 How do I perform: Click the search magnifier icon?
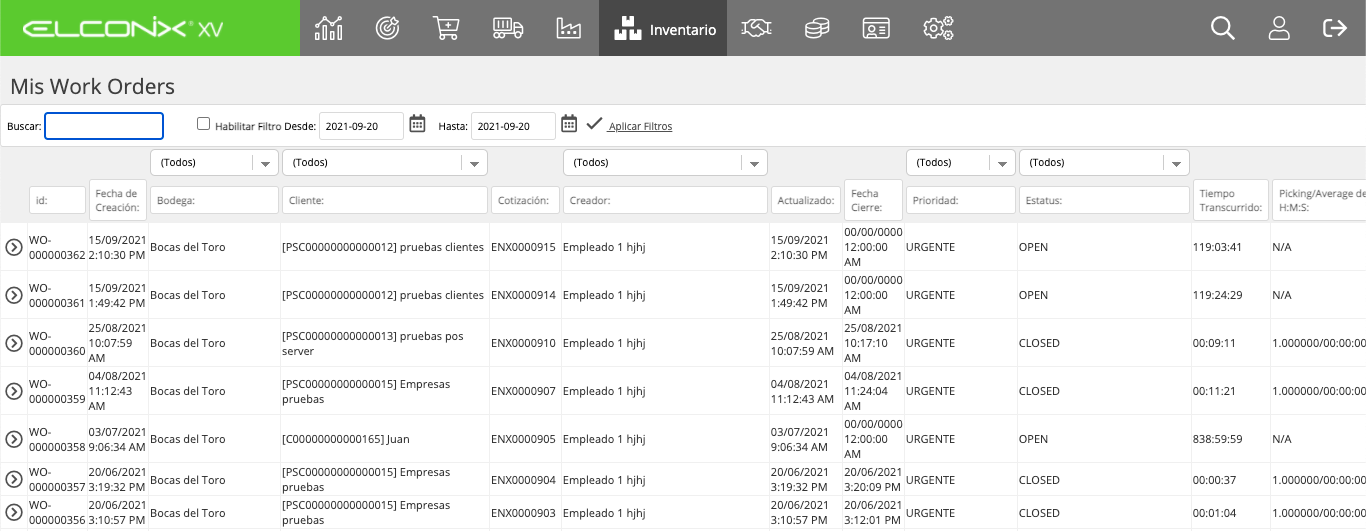pos(1223,28)
